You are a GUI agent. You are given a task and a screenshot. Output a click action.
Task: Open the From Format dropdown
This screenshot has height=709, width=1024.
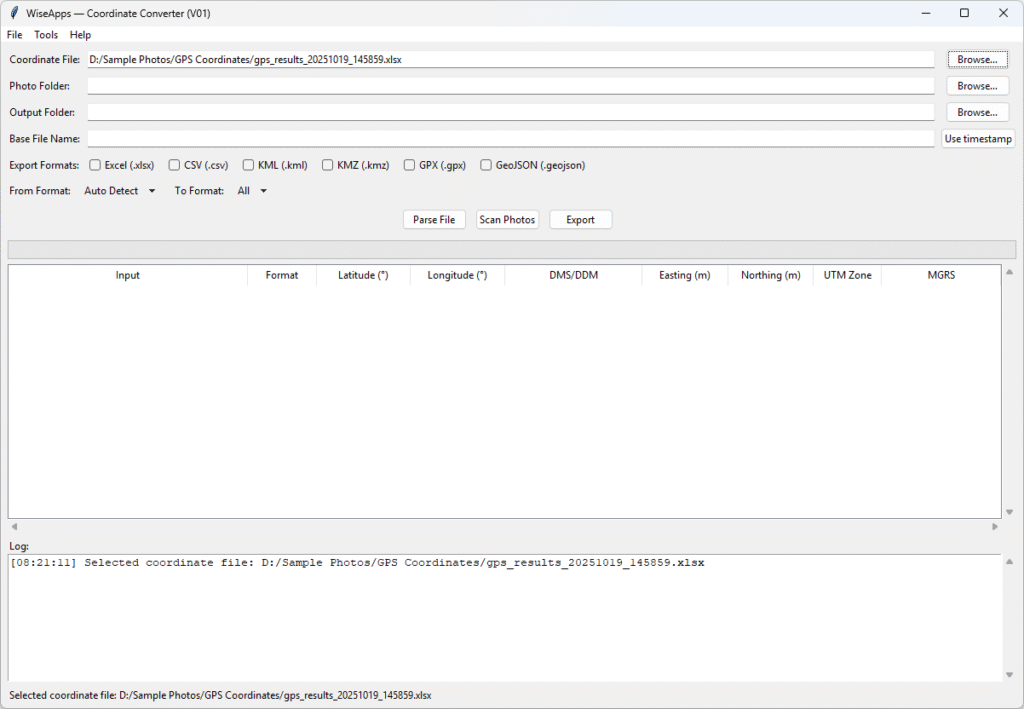point(118,191)
